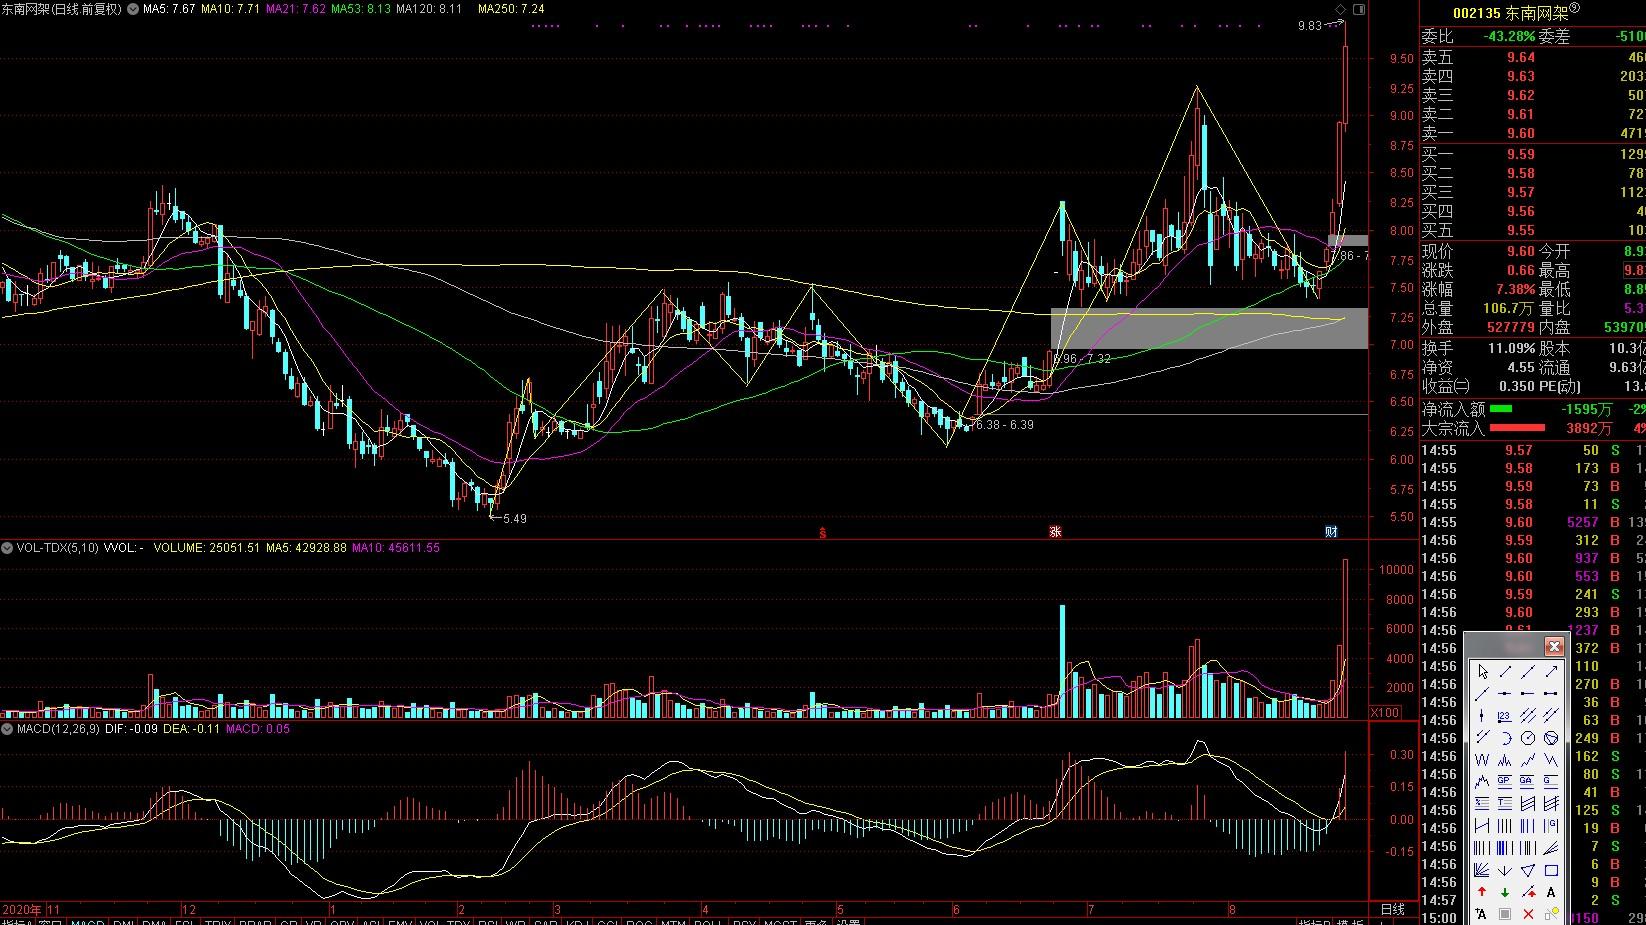This screenshot has width=1646, height=925.
Task: Pick the rectangle drawing tool
Action: click(1551, 870)
